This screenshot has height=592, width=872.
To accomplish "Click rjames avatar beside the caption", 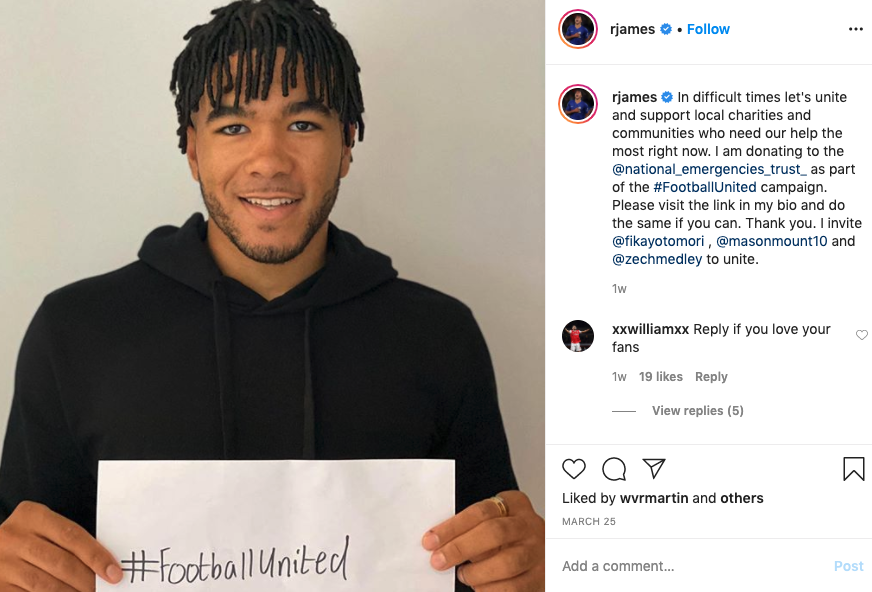I will [578, 104].
